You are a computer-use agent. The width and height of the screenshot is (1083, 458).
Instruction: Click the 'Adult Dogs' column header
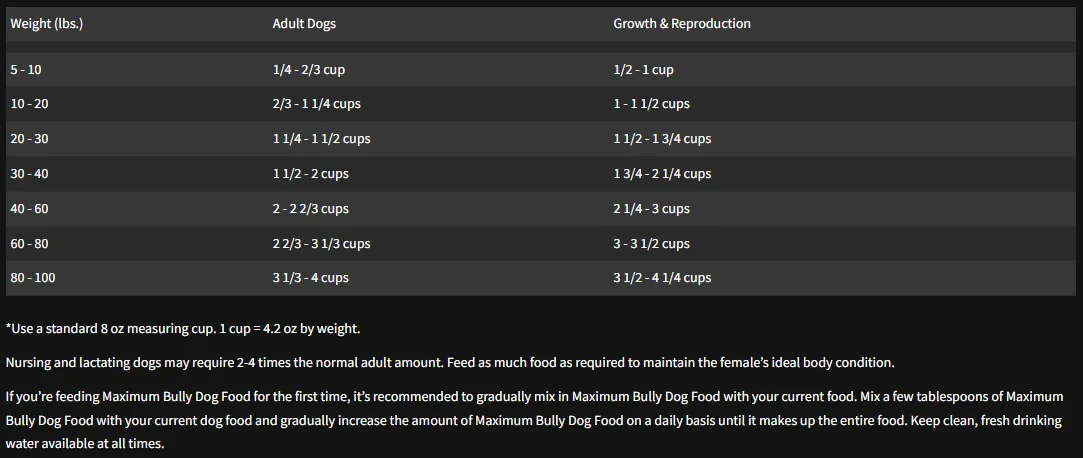[303, 23]
